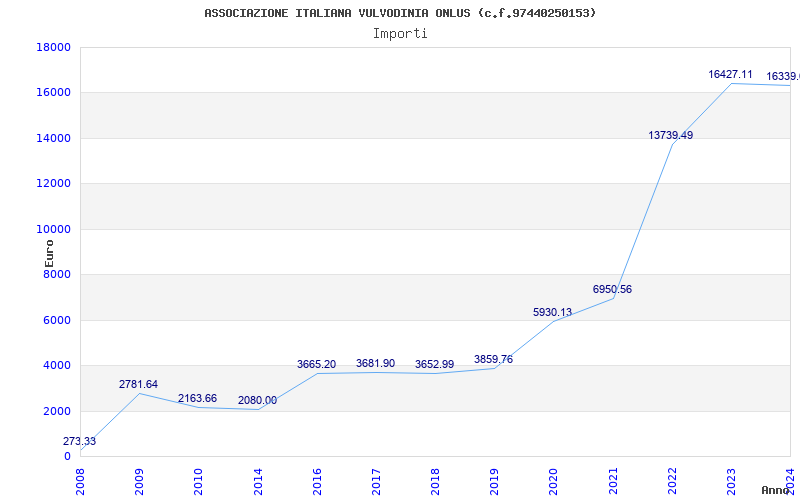Image resolution: width=800 pixels, height=500 pixels.
Task: Click the 16427.11 data label
Action: point(730,74)
